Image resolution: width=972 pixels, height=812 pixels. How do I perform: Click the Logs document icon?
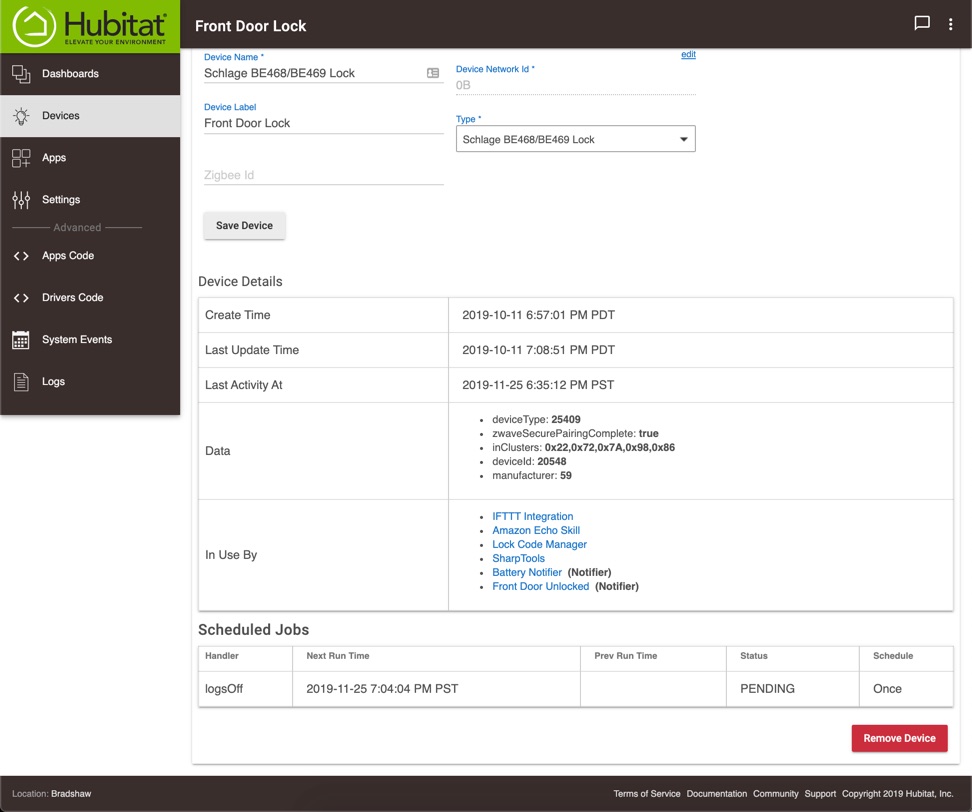pos(21,382)
